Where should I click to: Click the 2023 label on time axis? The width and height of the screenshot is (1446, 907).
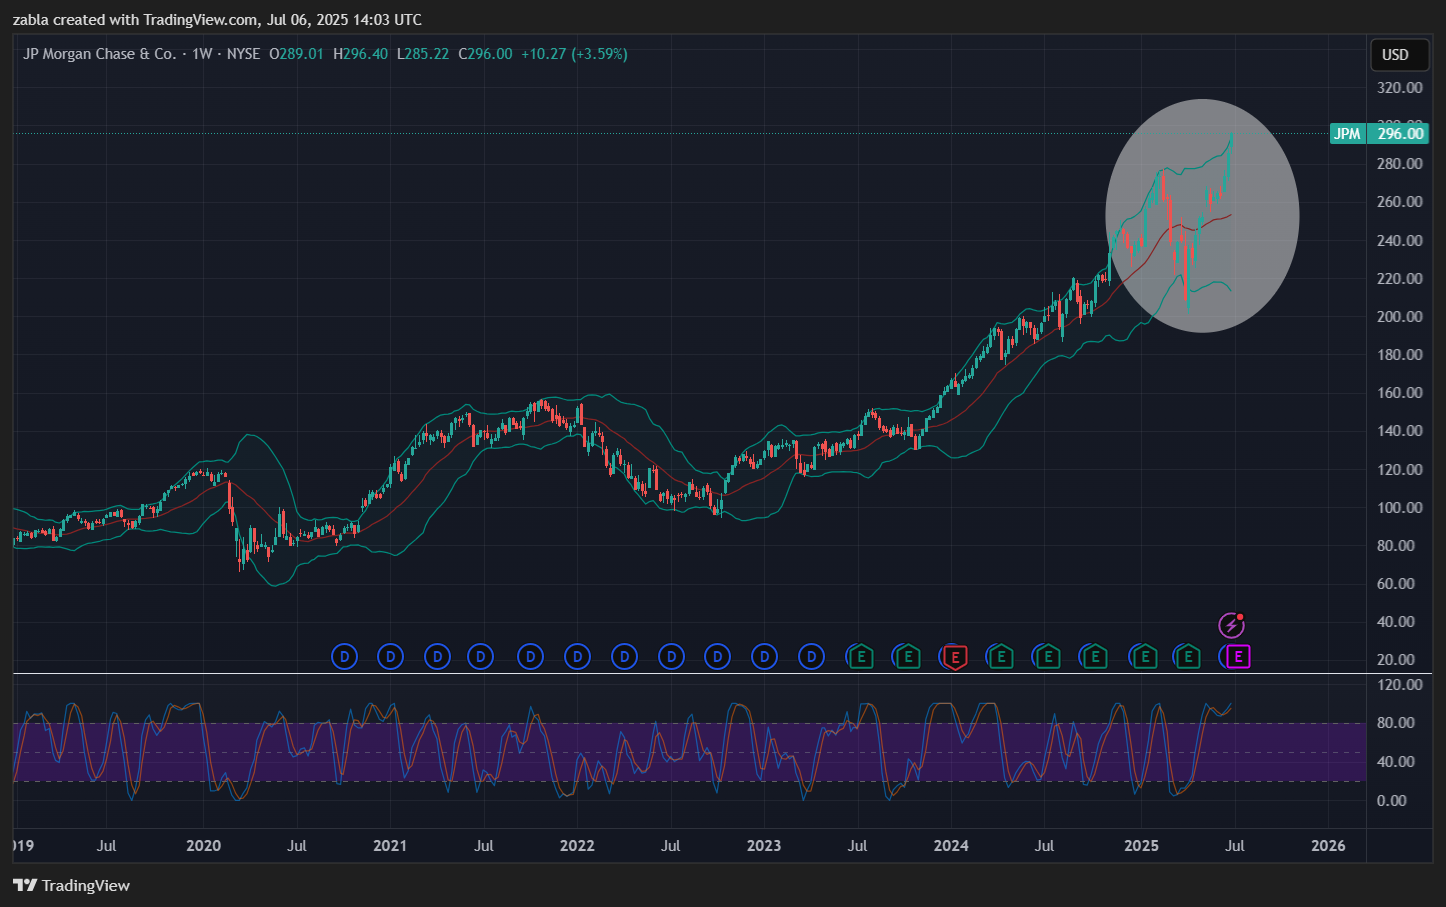[x=764, y=846]
